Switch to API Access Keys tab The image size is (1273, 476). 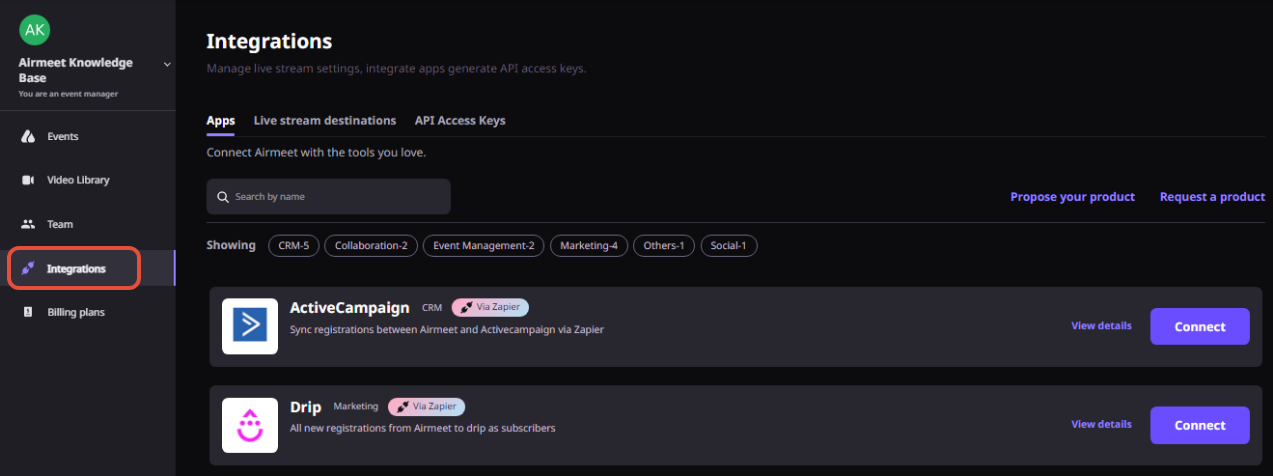(x=460, y=121)
